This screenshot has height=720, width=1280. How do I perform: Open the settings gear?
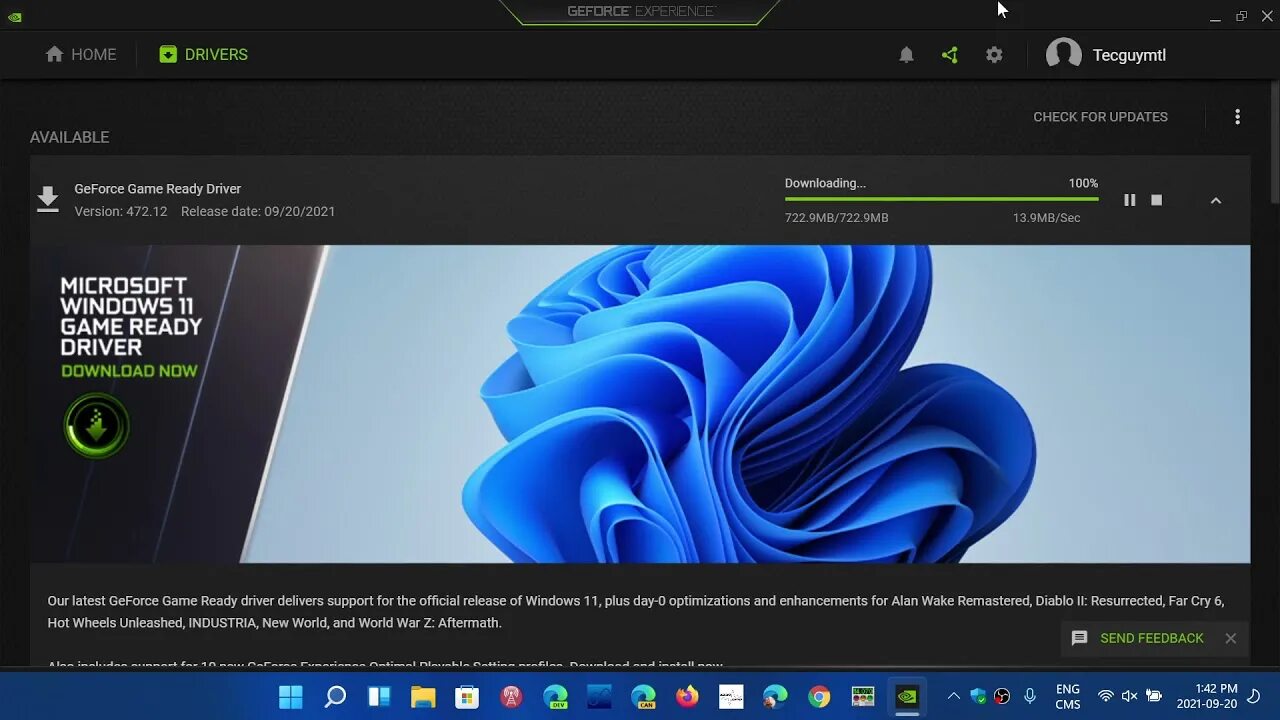(x=994, y=55)
